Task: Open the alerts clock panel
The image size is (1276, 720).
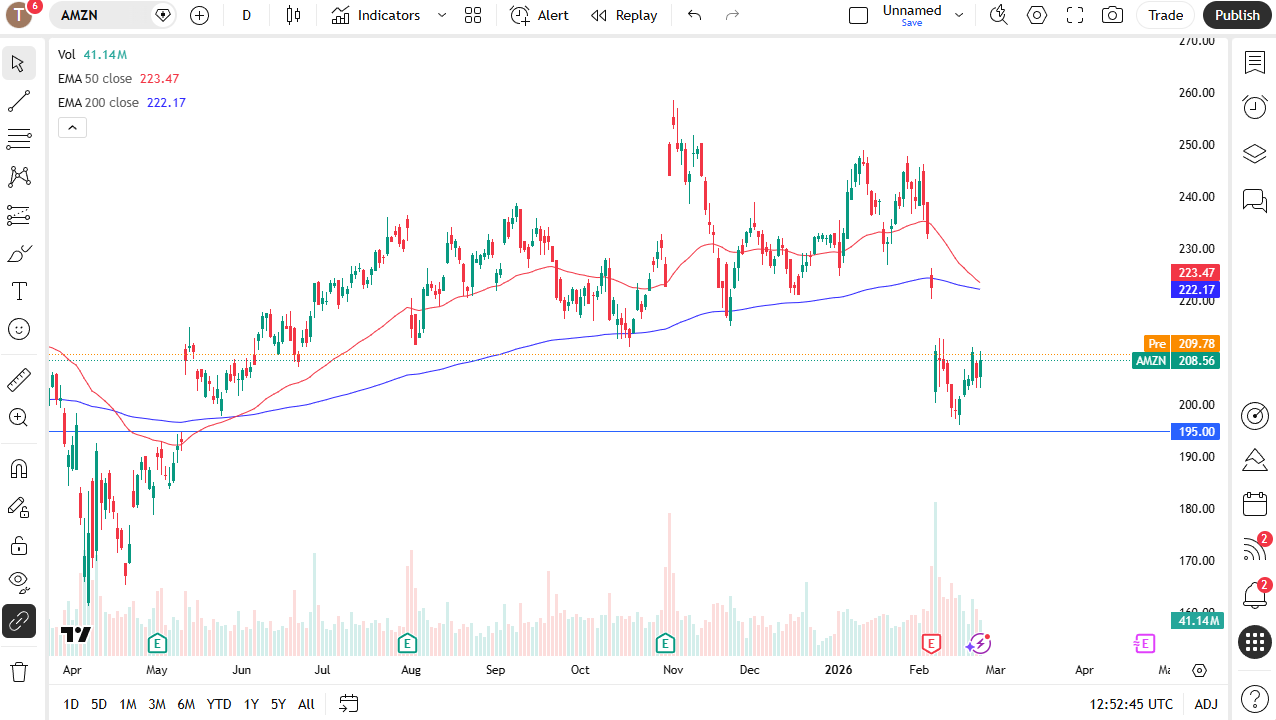Action: coord(1254,107)
